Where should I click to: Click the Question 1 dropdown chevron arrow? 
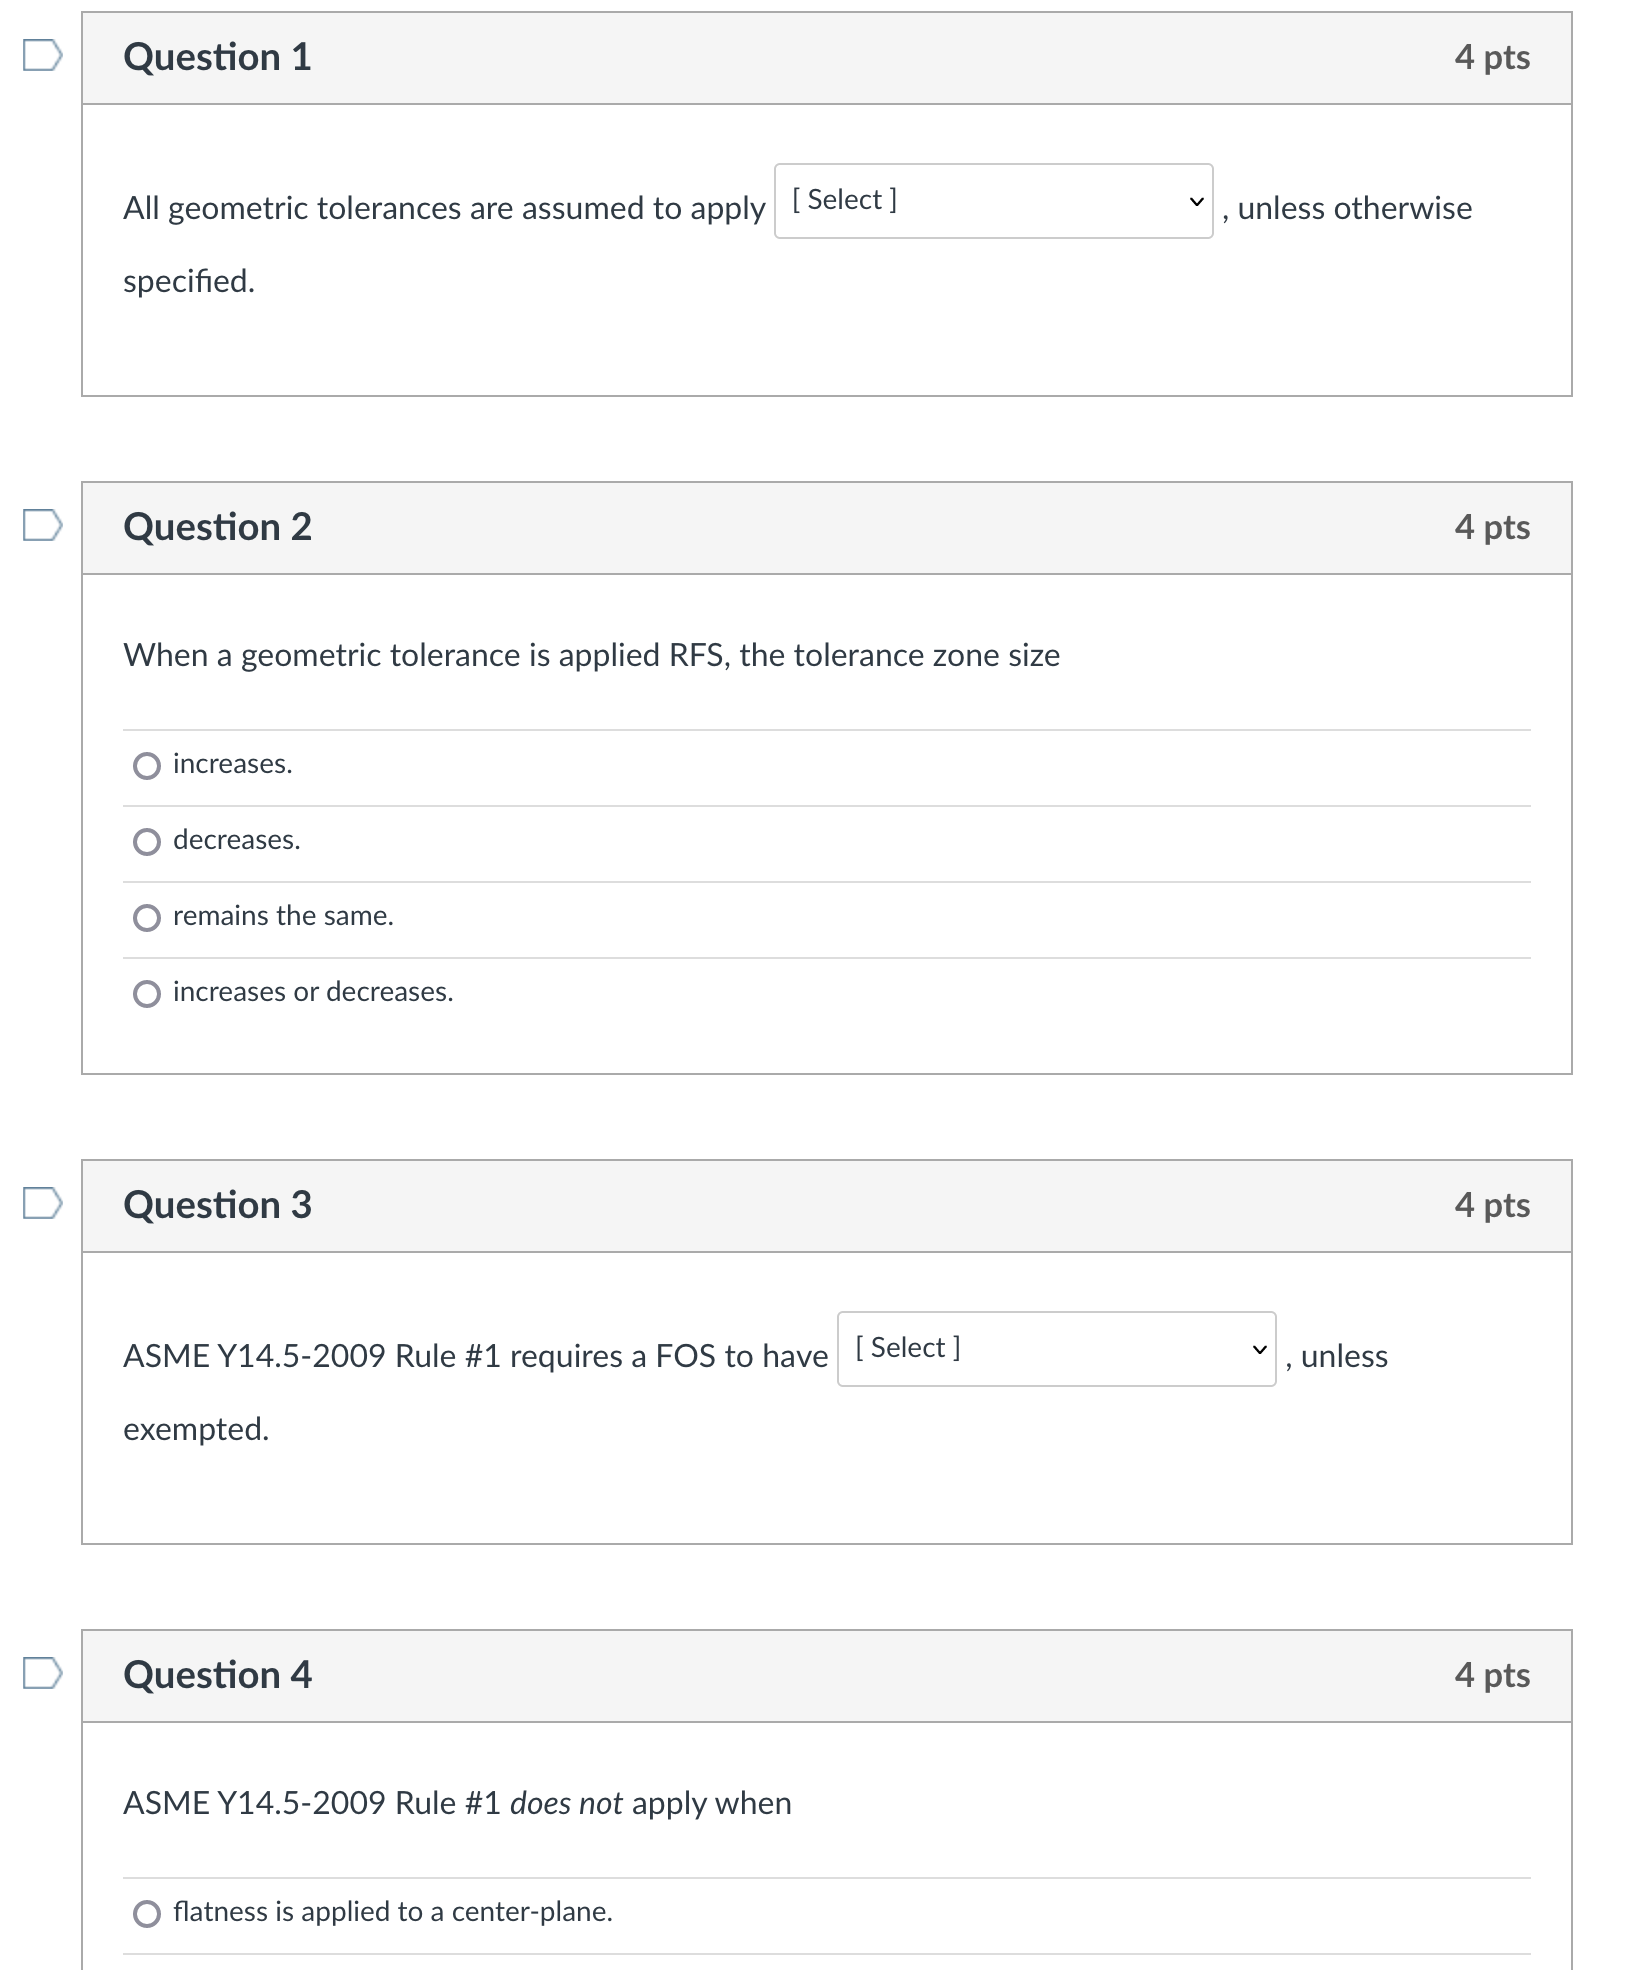[x=1196, y=201]
